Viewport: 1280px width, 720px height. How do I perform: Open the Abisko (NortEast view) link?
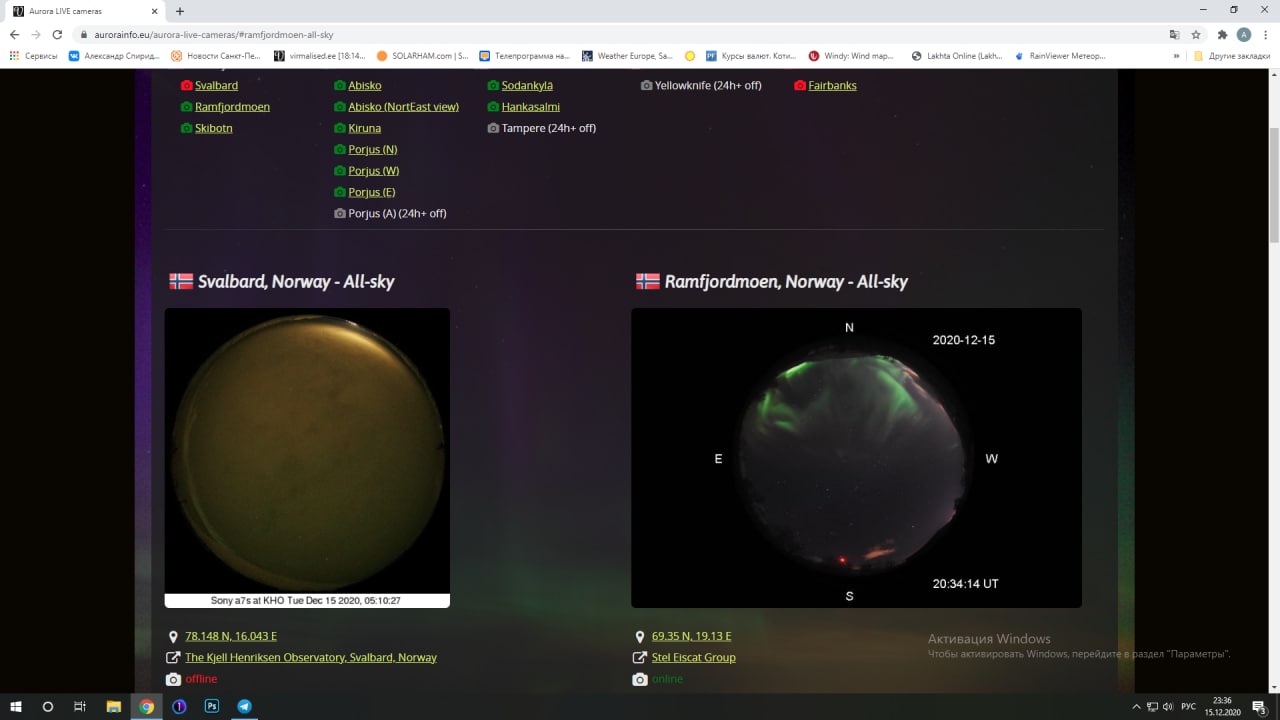coord(403,107)
